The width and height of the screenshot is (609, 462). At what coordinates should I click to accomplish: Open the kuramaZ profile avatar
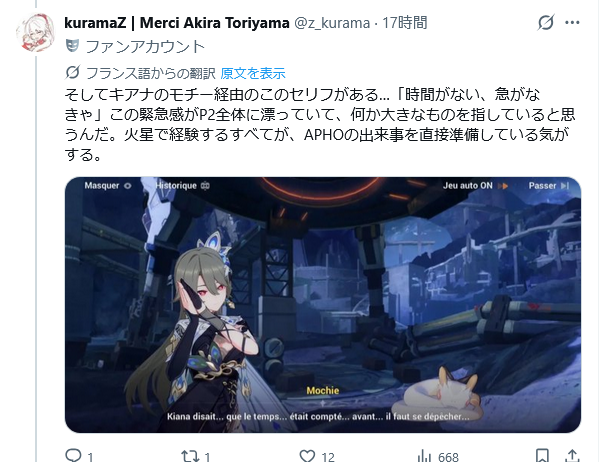[35, 33]
